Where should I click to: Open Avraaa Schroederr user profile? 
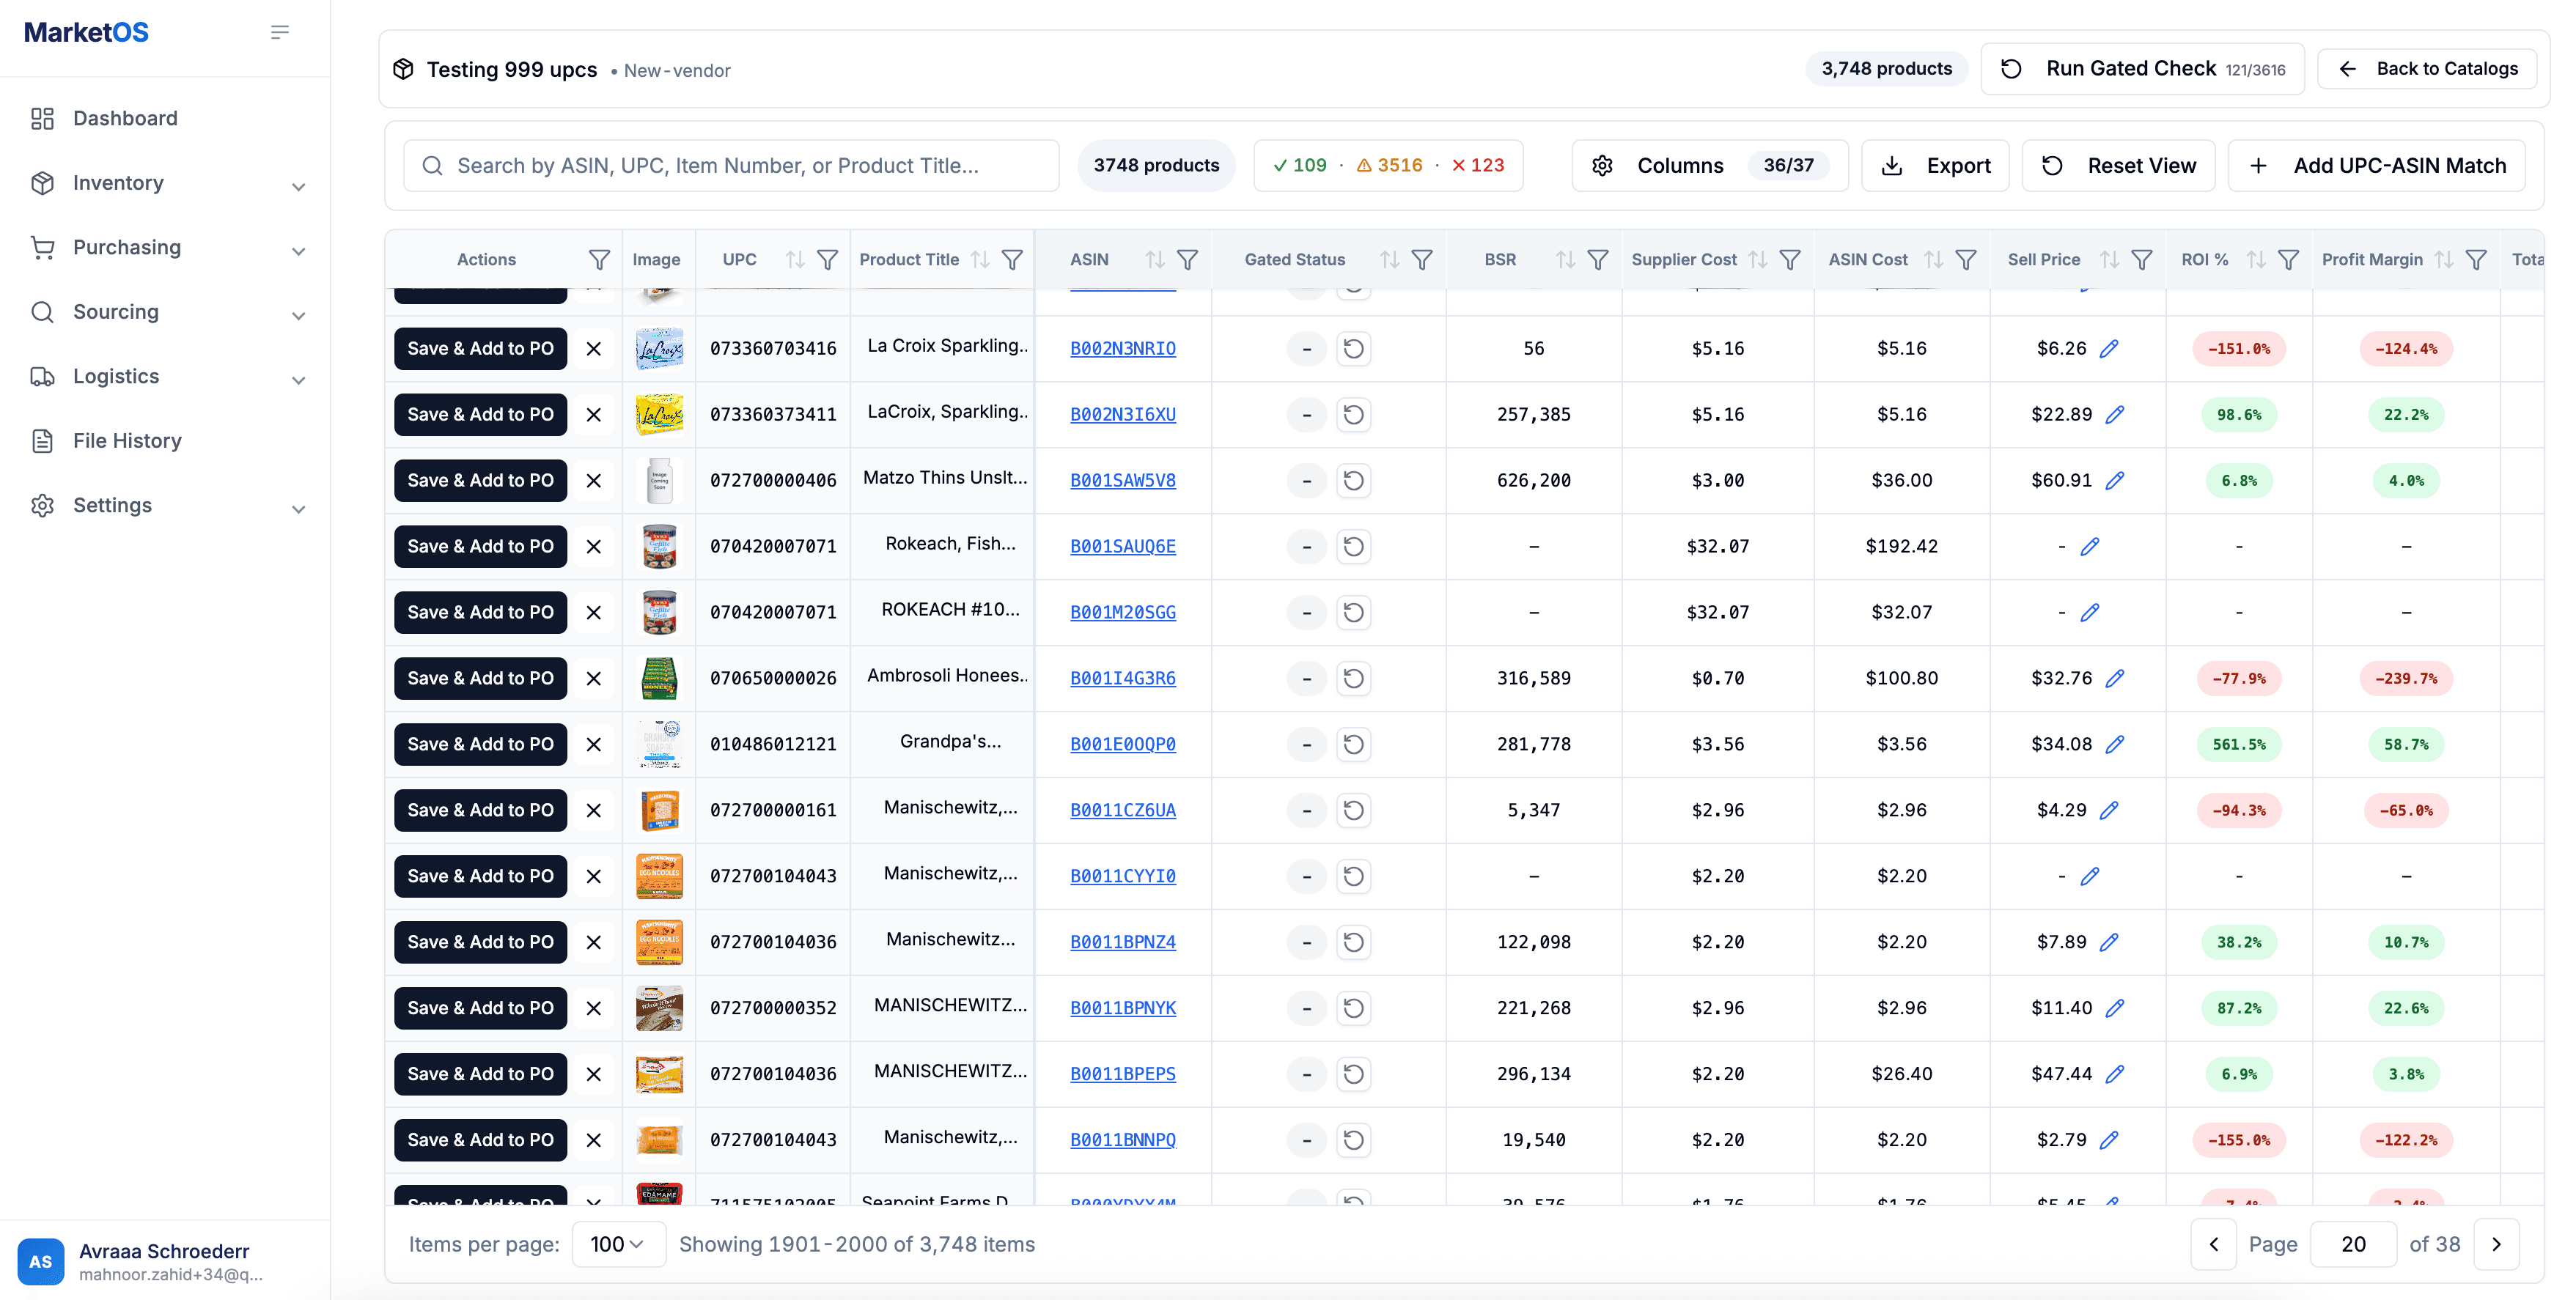click(x=165, y=1262)
